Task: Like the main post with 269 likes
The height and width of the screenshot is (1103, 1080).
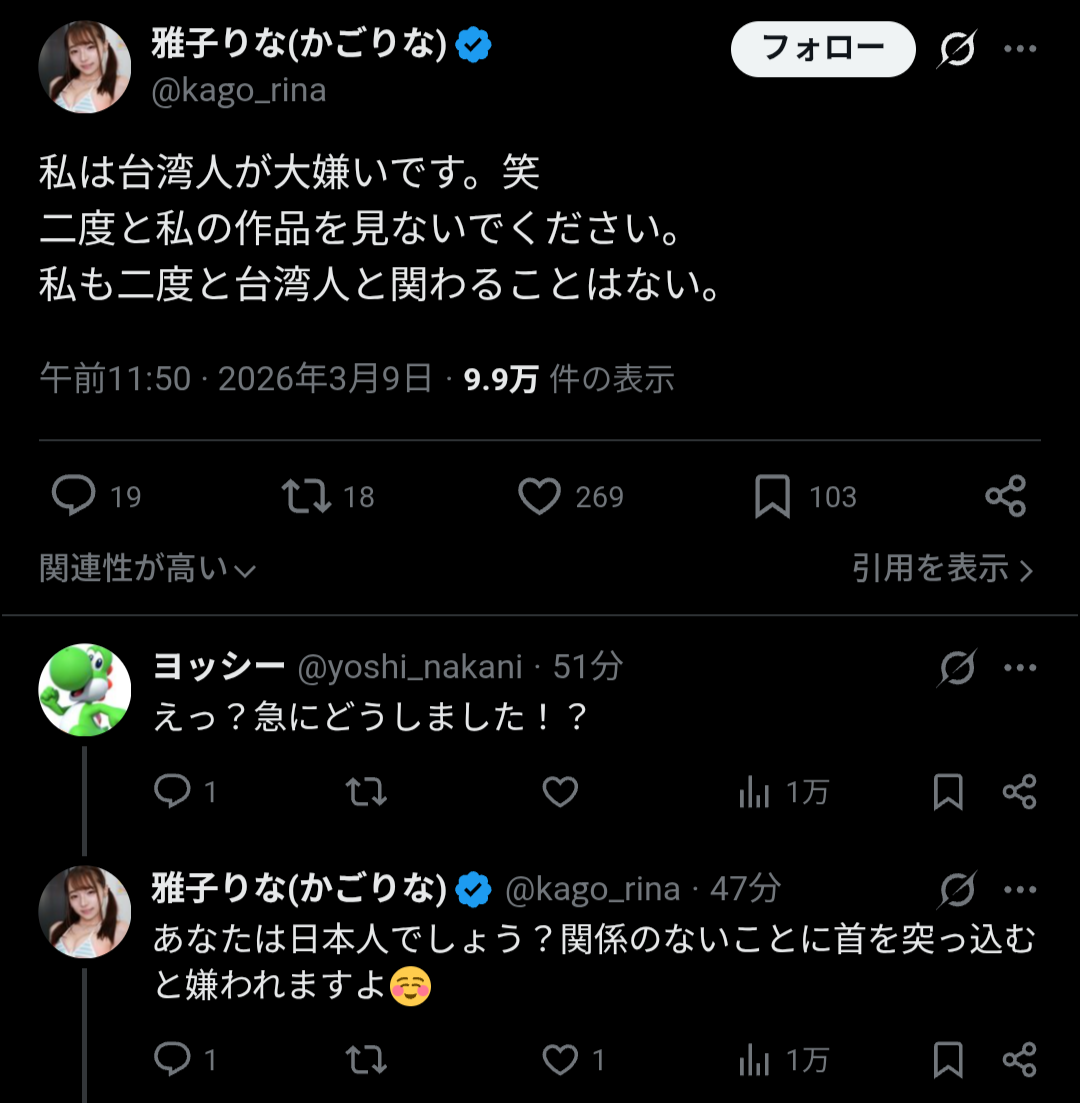Action: pos(540,496)
